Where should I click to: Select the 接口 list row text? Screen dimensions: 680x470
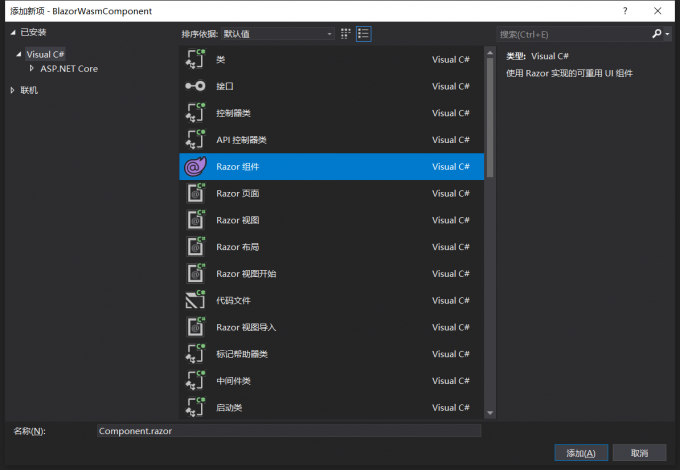point(225,86)
